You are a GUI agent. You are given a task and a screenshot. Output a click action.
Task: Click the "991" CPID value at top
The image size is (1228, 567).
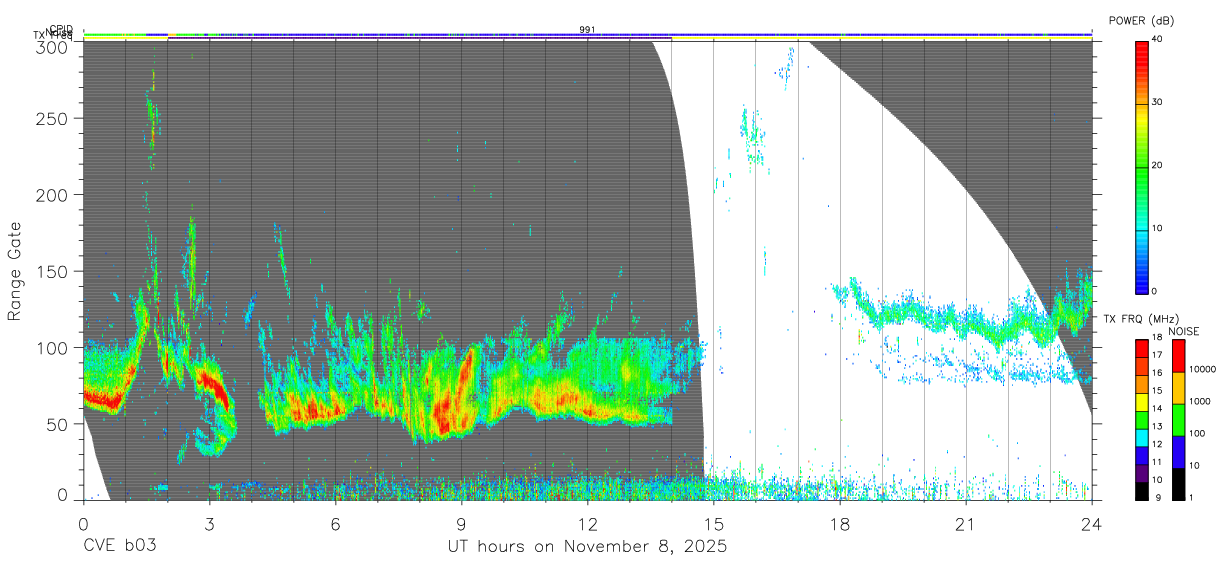pyautogui.click(x=587, y=29)
